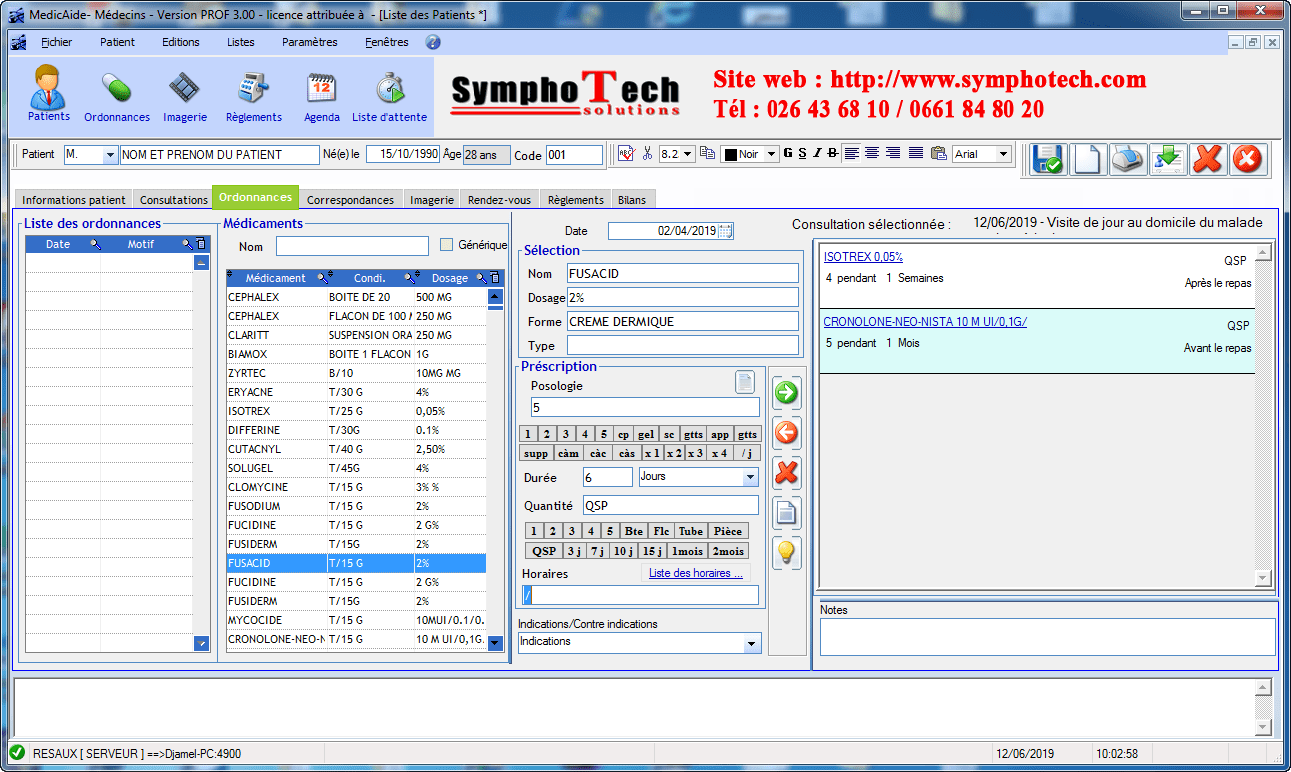Tick the Générique checkbox

(447, 245)
